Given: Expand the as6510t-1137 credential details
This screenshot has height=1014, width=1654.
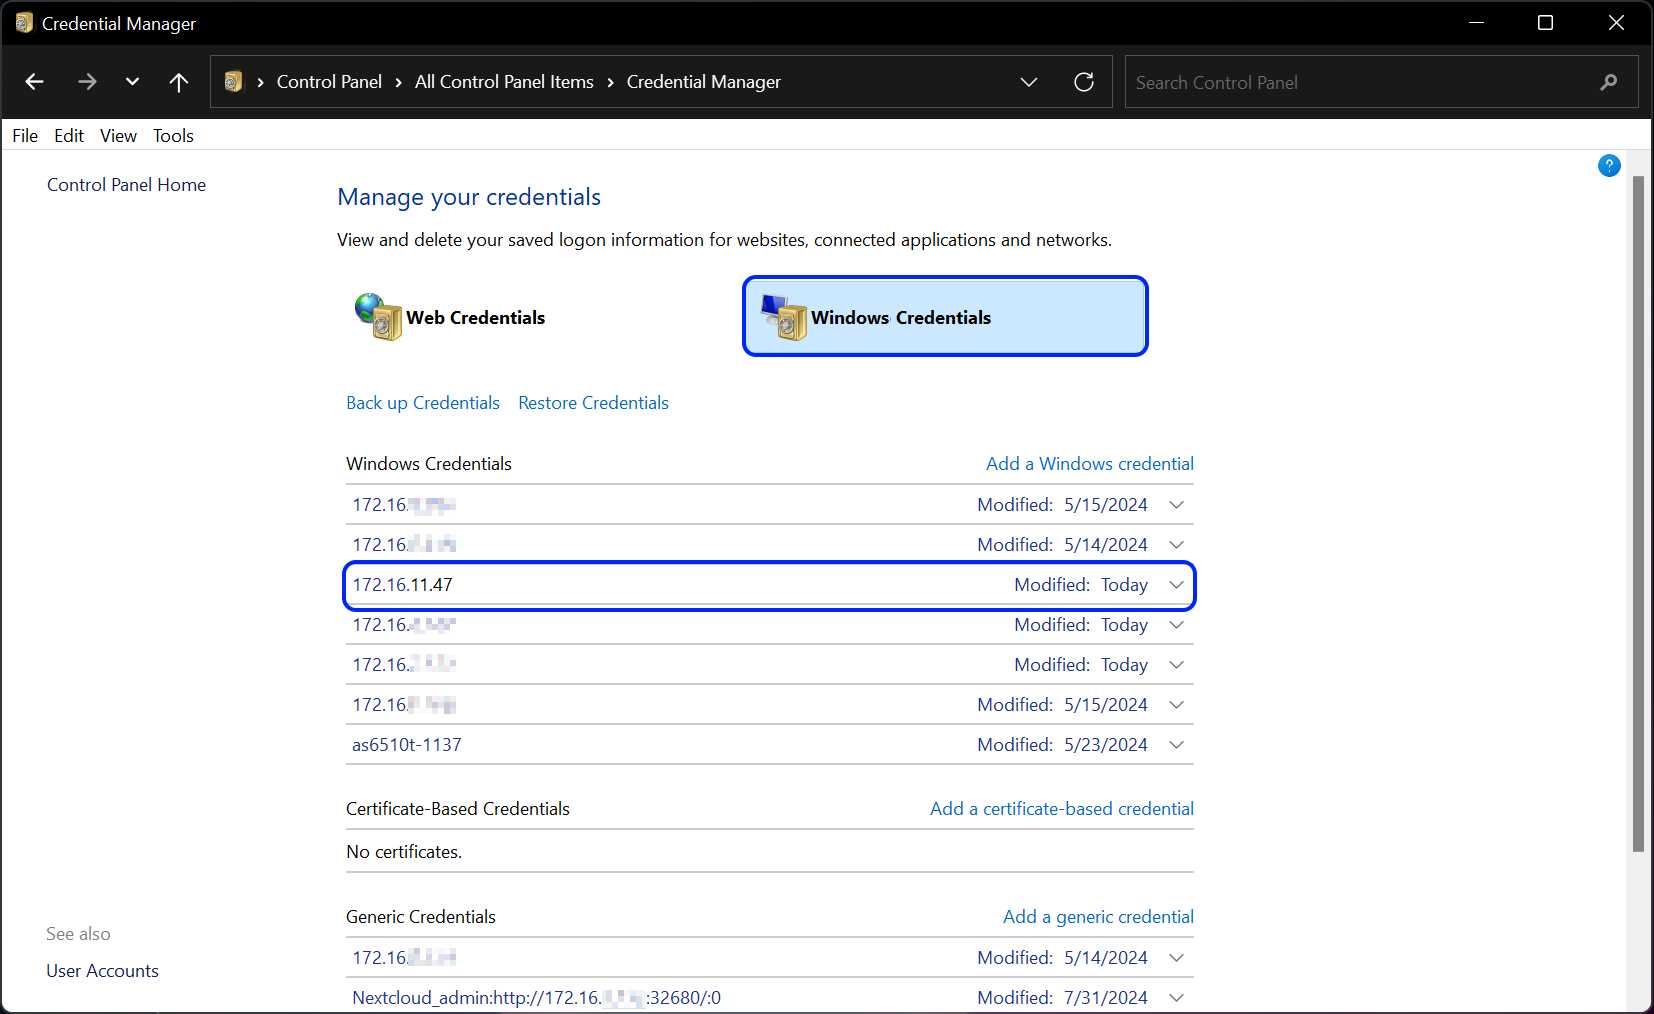Looking at the screenshot, I should [x=1176, y=744].
